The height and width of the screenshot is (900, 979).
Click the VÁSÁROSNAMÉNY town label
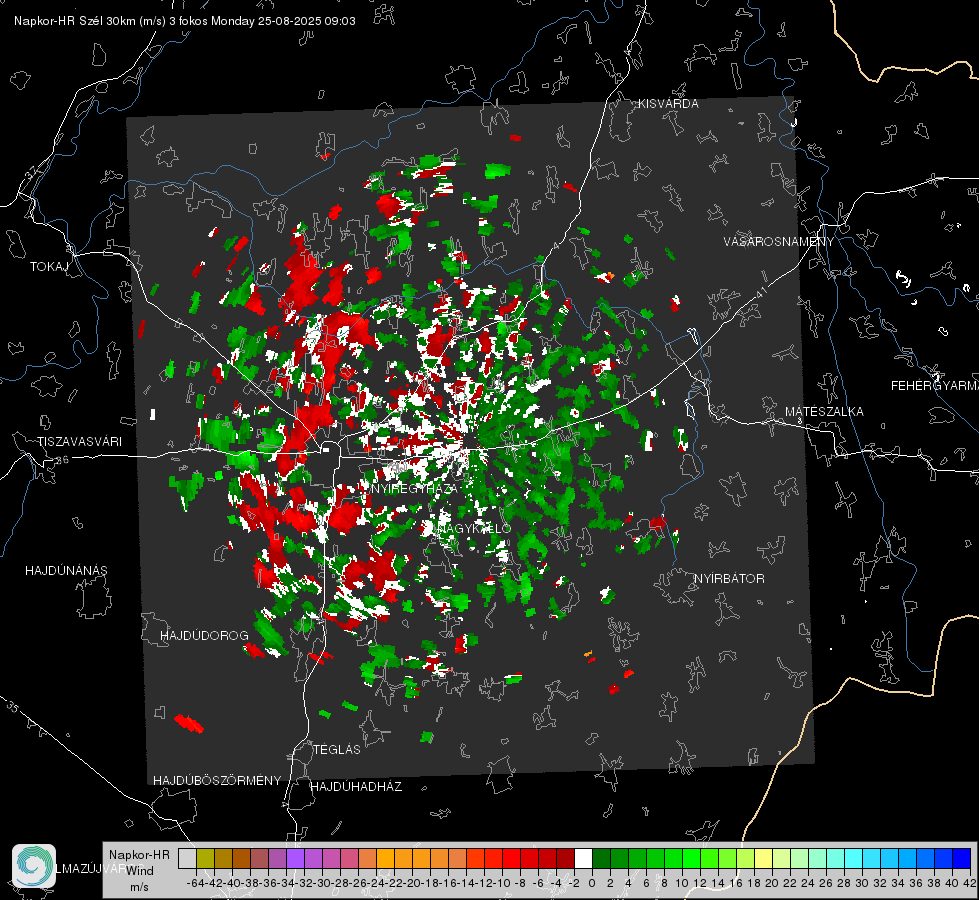[x=779, y=242]
